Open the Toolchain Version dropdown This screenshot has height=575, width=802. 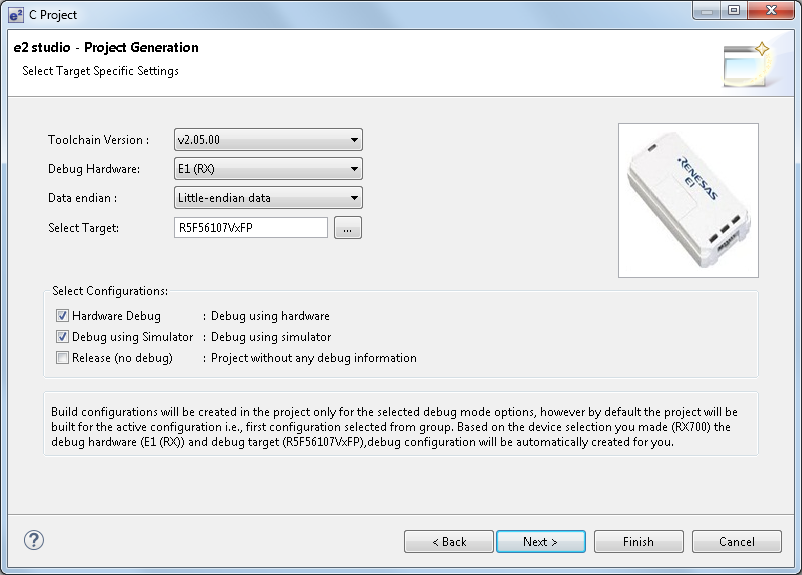pos(268,140)
